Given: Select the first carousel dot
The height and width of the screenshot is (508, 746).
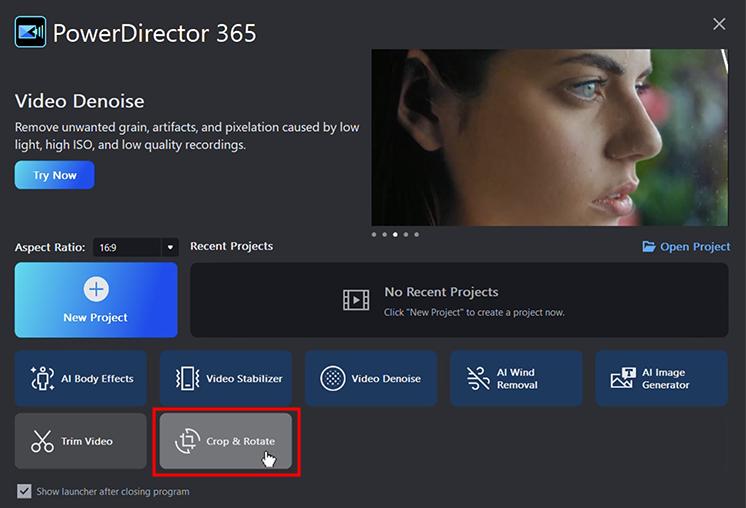Looking at the screenshot, I should tap(374, 234).
